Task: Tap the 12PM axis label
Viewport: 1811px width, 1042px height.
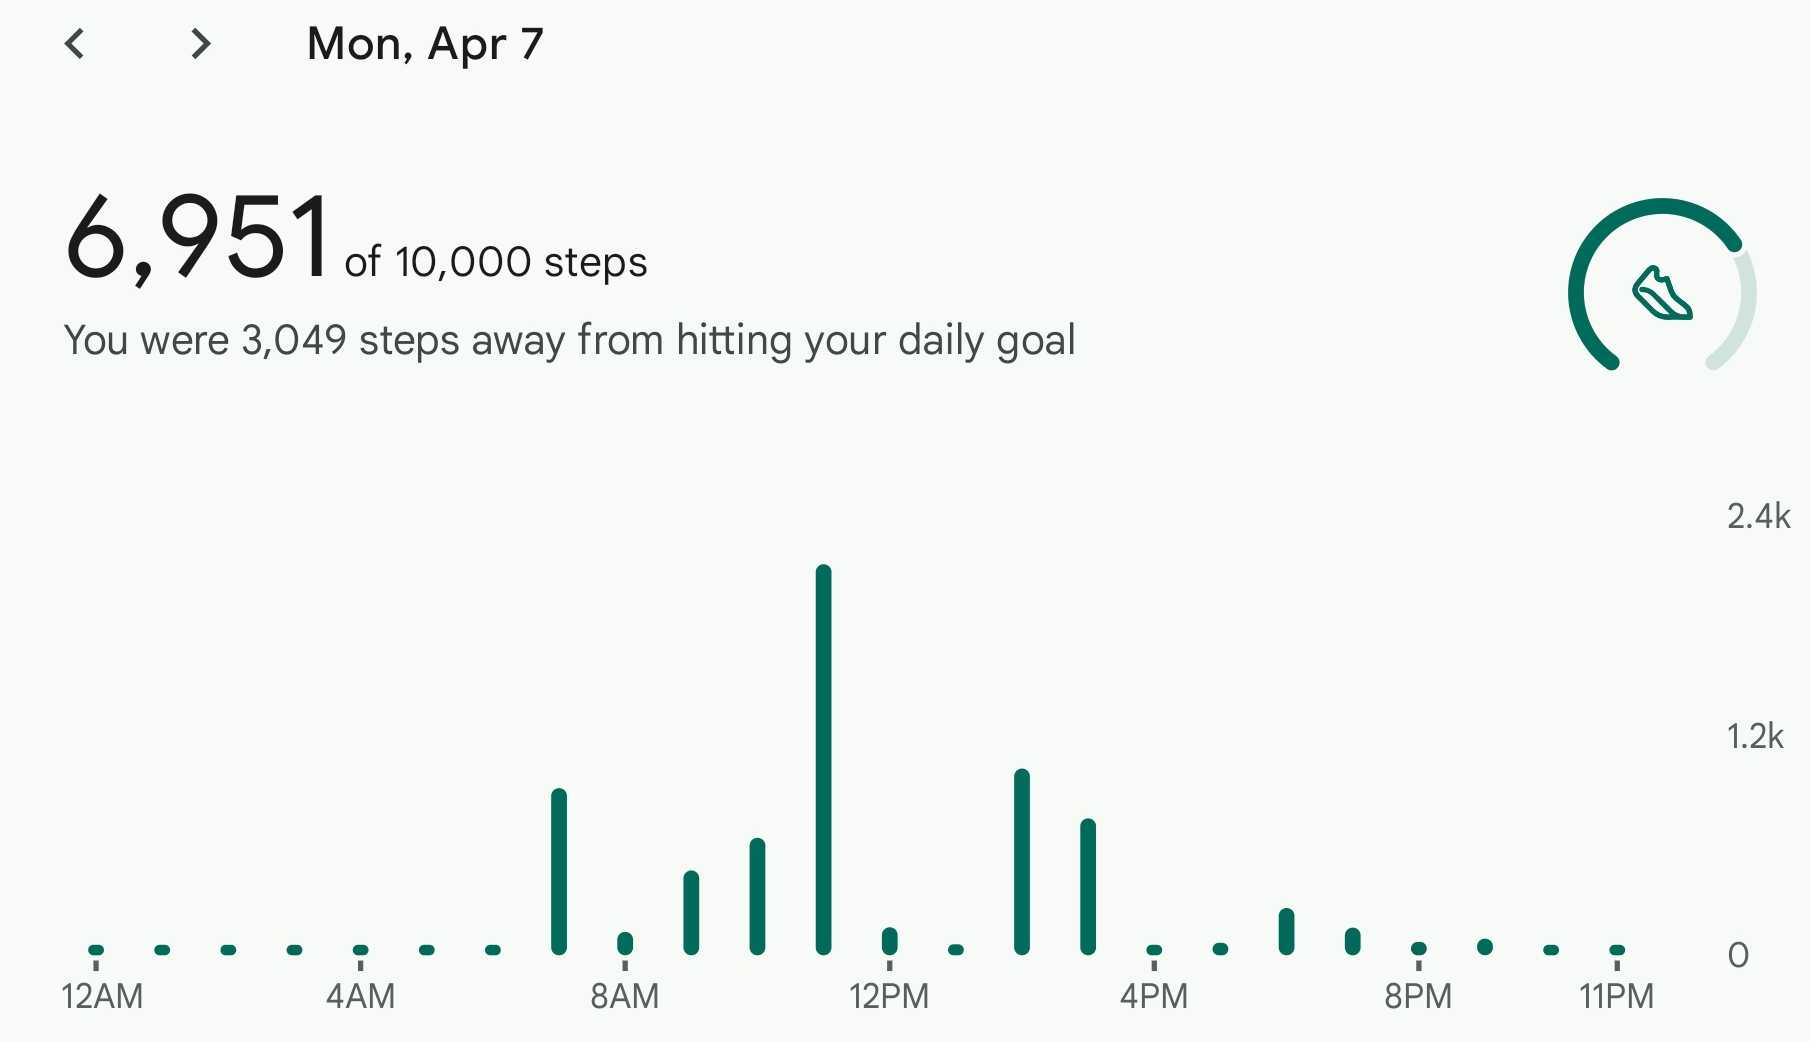Action: 889,996
